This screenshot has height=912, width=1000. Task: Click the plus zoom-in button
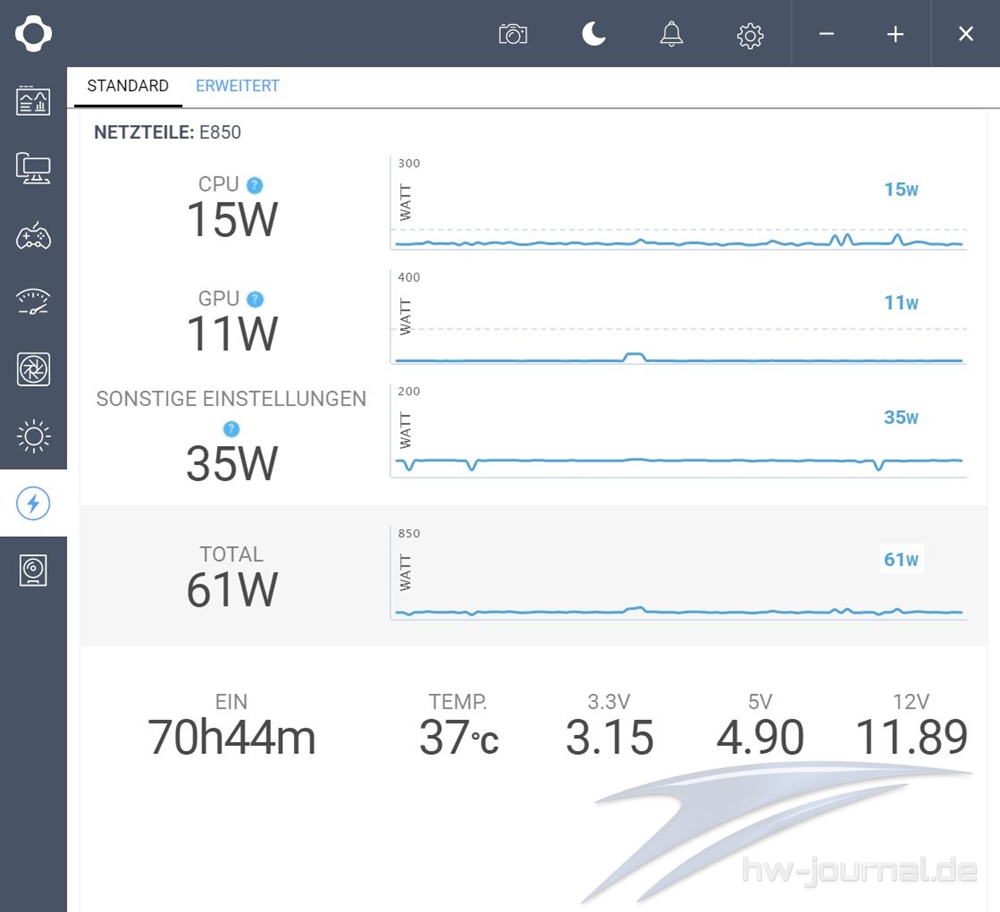click(895, 34)
